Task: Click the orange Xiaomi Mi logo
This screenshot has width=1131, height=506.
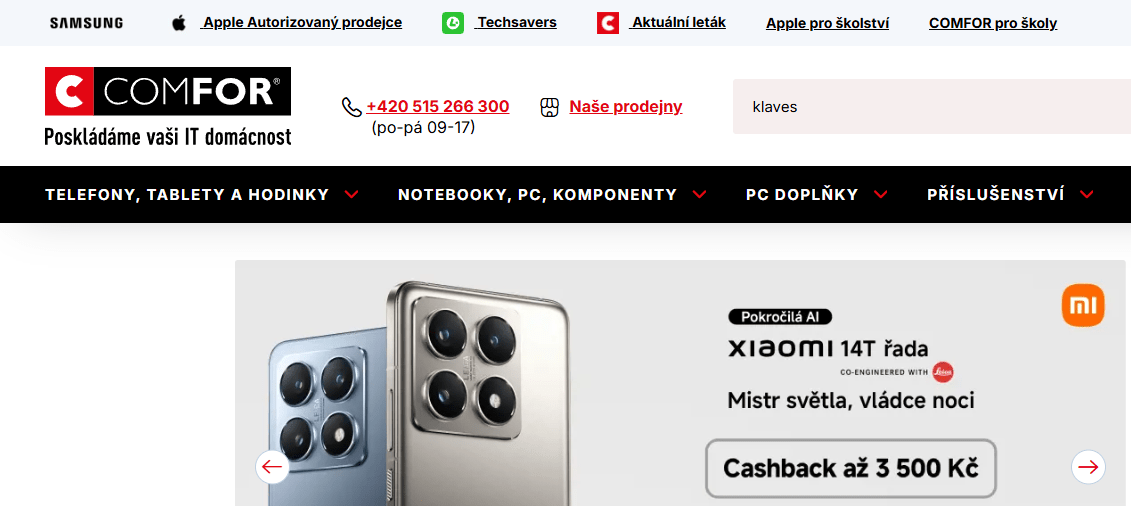Action: click(1083, 305)
